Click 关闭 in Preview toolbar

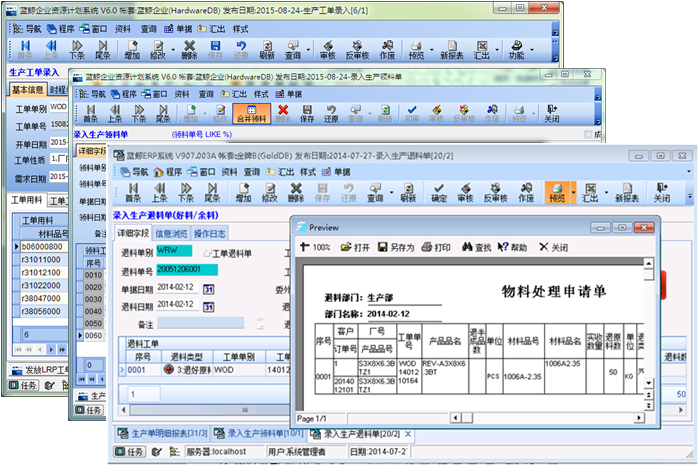coord(554,247)
